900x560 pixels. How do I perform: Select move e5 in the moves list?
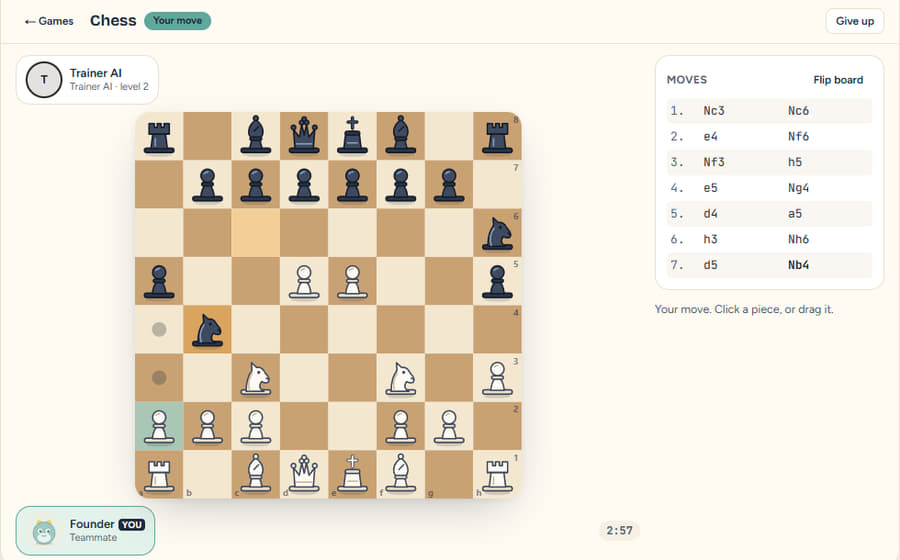(x=711, y=188)
